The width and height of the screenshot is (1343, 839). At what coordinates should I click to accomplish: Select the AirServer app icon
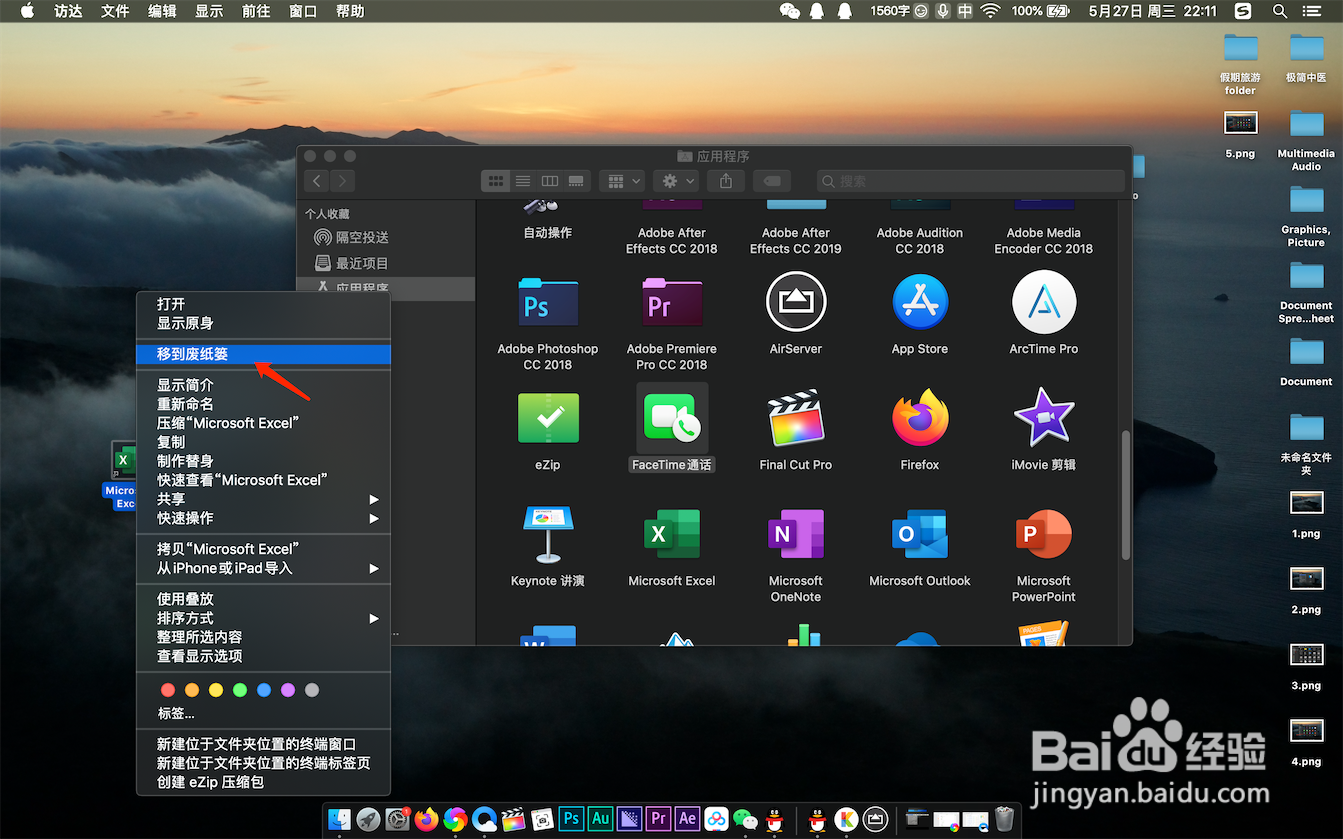pyautogui.click(x=796, y=301)
